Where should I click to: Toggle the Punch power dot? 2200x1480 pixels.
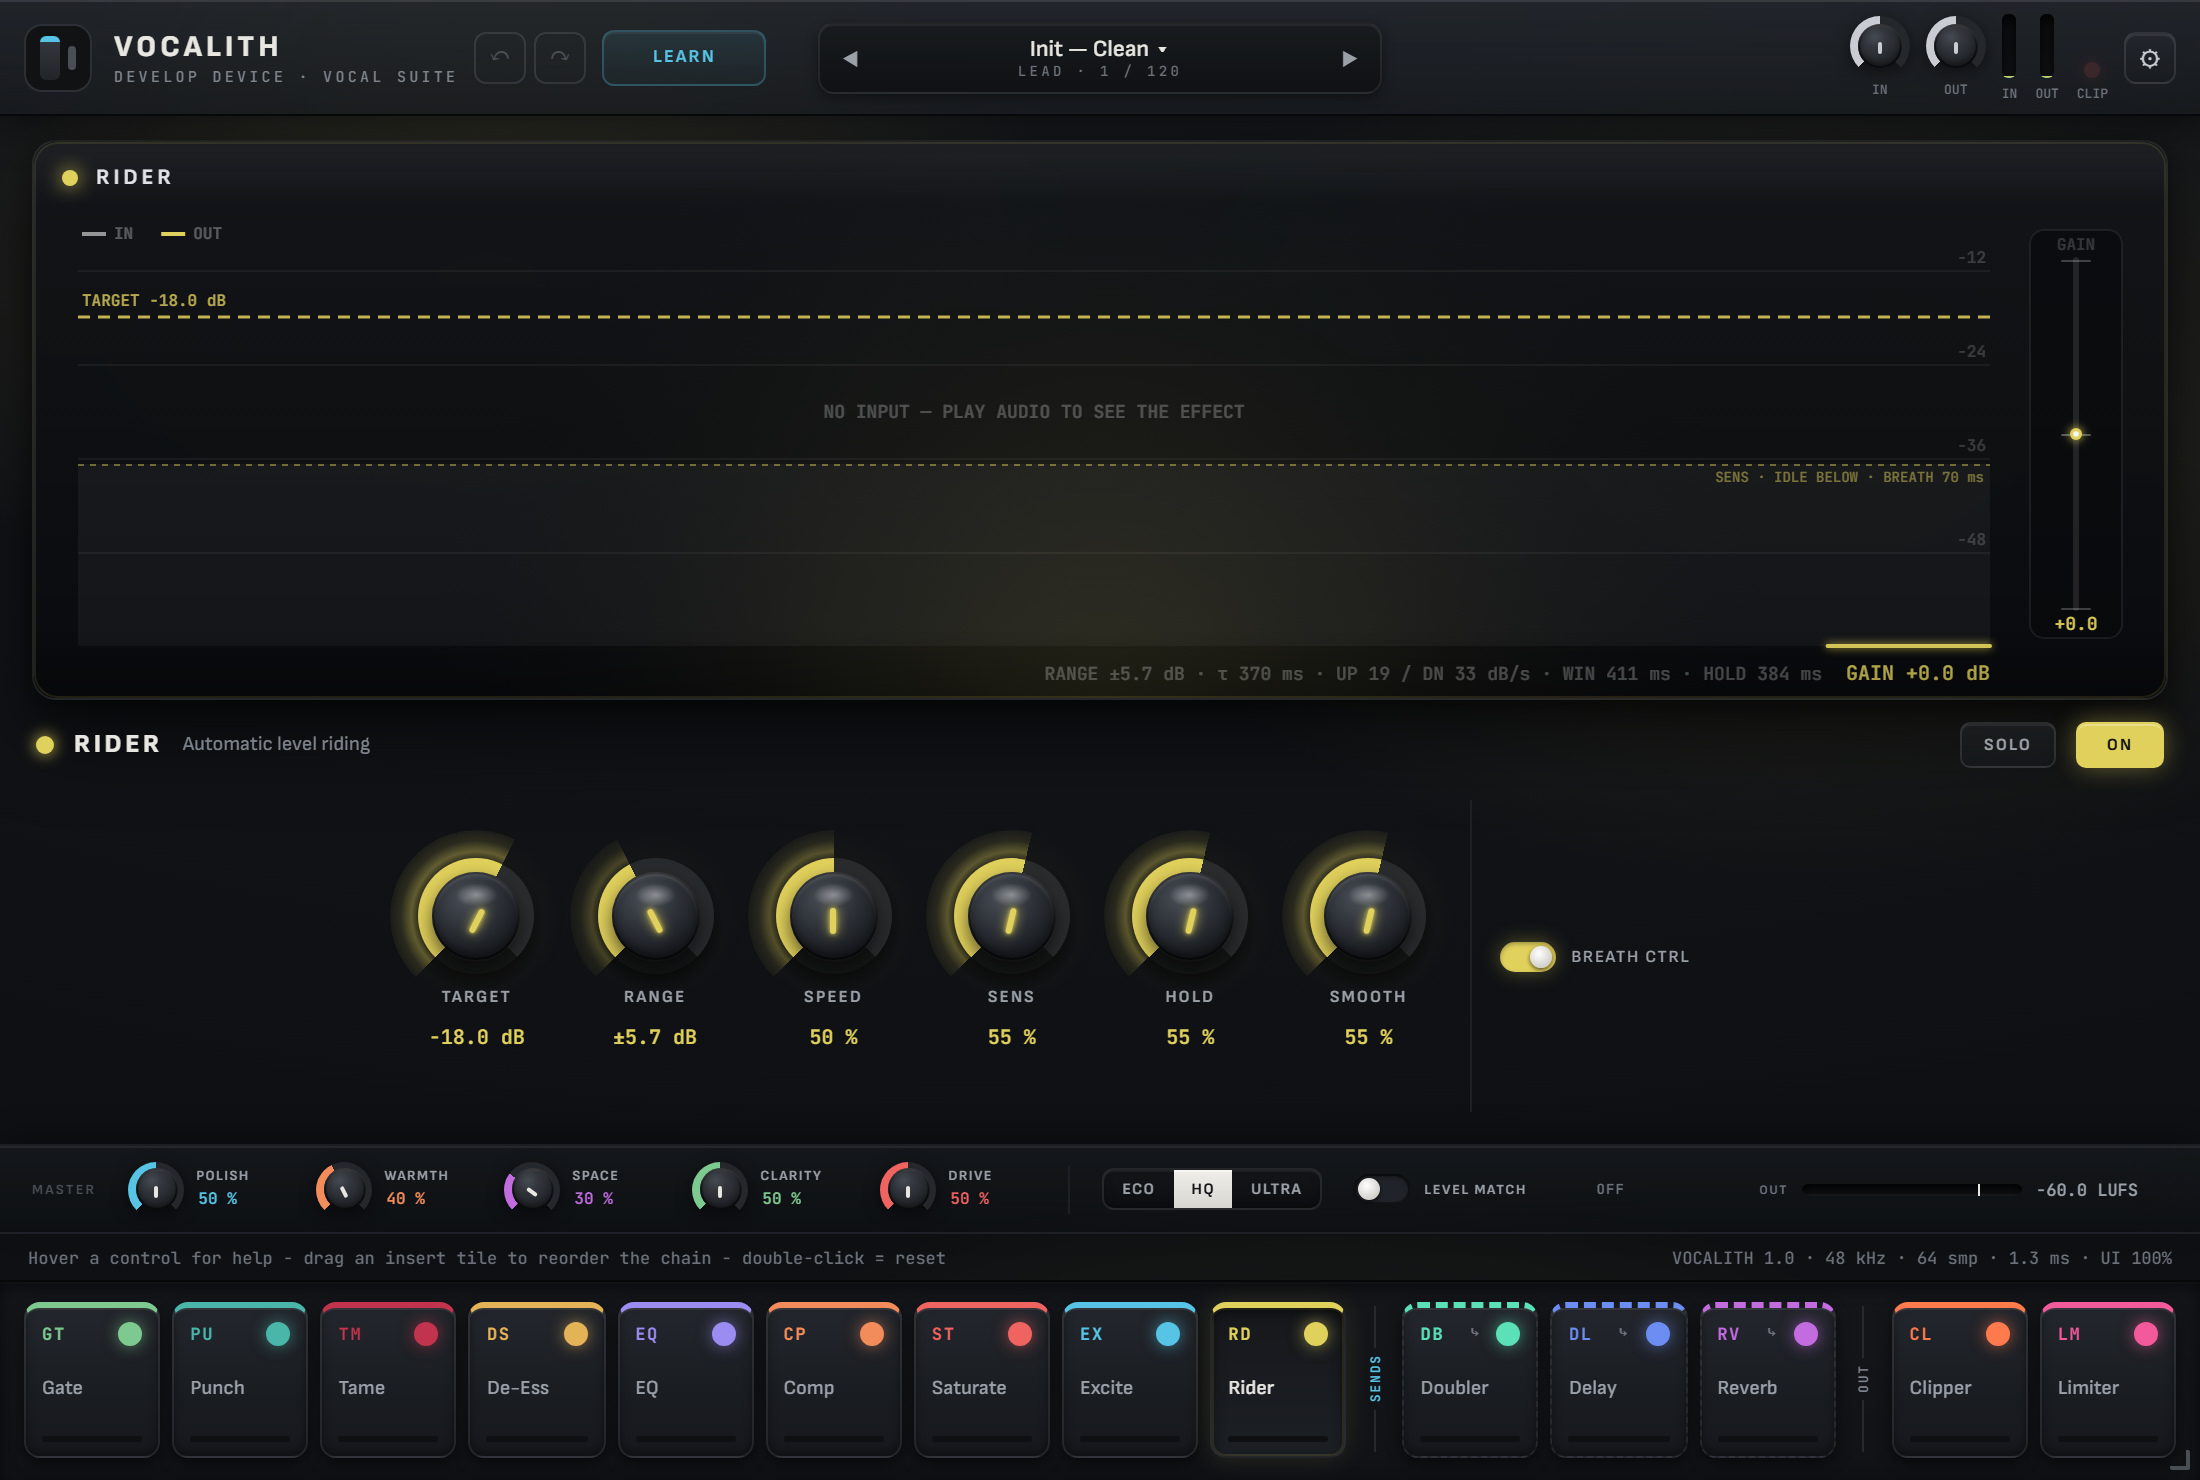point(278,1334)
